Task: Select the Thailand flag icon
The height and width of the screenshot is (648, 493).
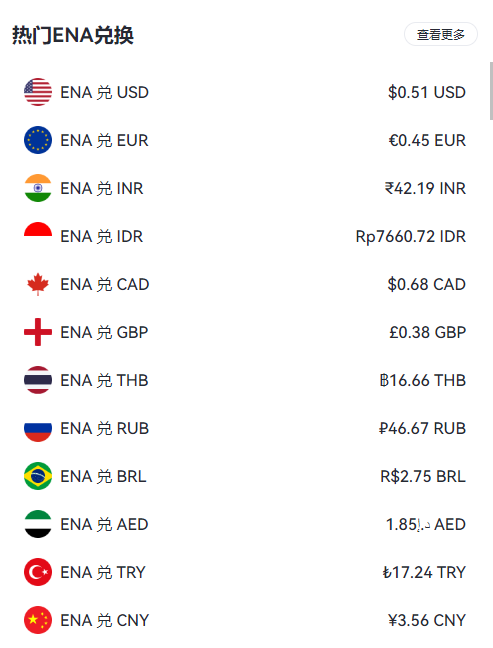Action: pyautogui.click(x=38, y=380)
